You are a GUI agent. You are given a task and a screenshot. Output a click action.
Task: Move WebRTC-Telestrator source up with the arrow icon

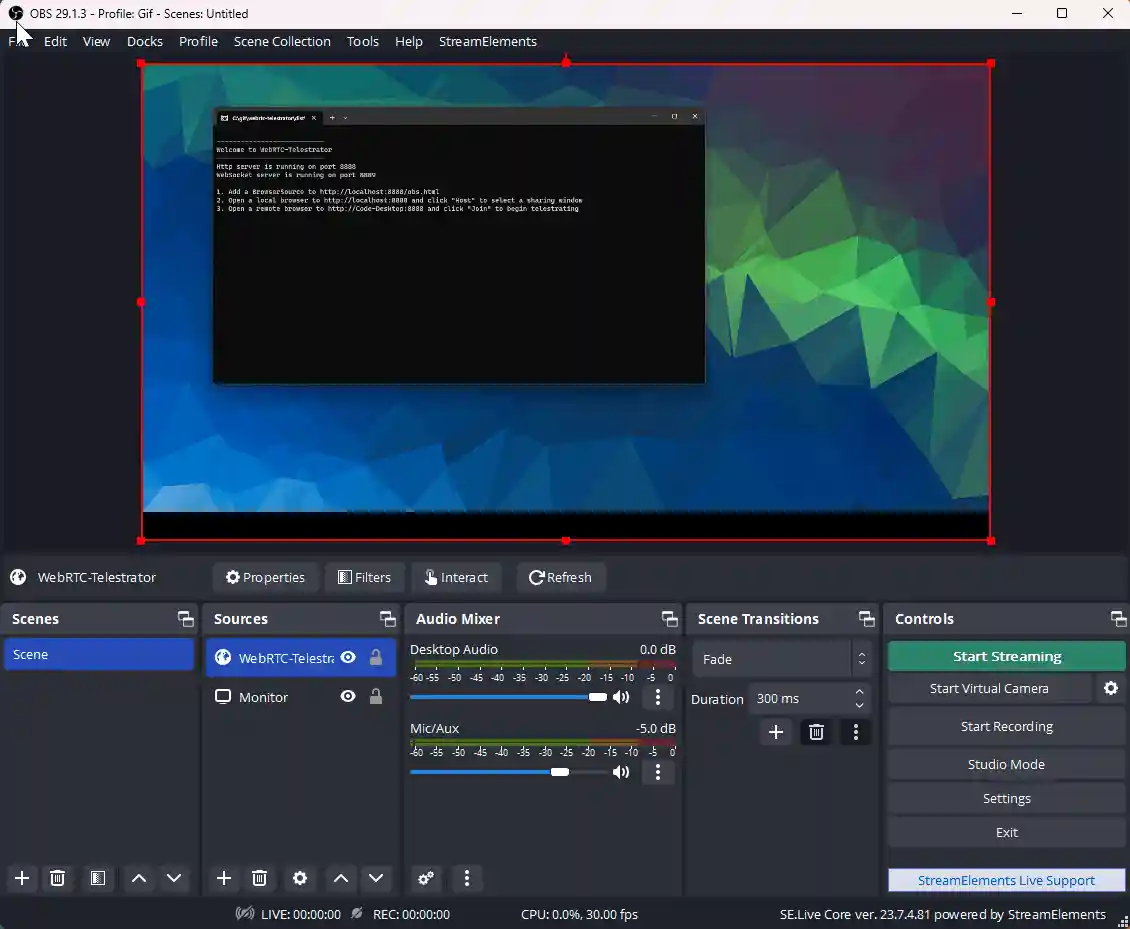pos(341,878)
